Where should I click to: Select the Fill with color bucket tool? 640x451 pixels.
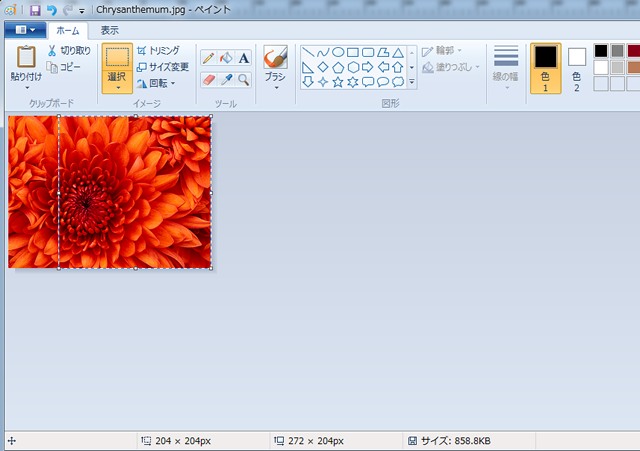click(x=226, y=58)
